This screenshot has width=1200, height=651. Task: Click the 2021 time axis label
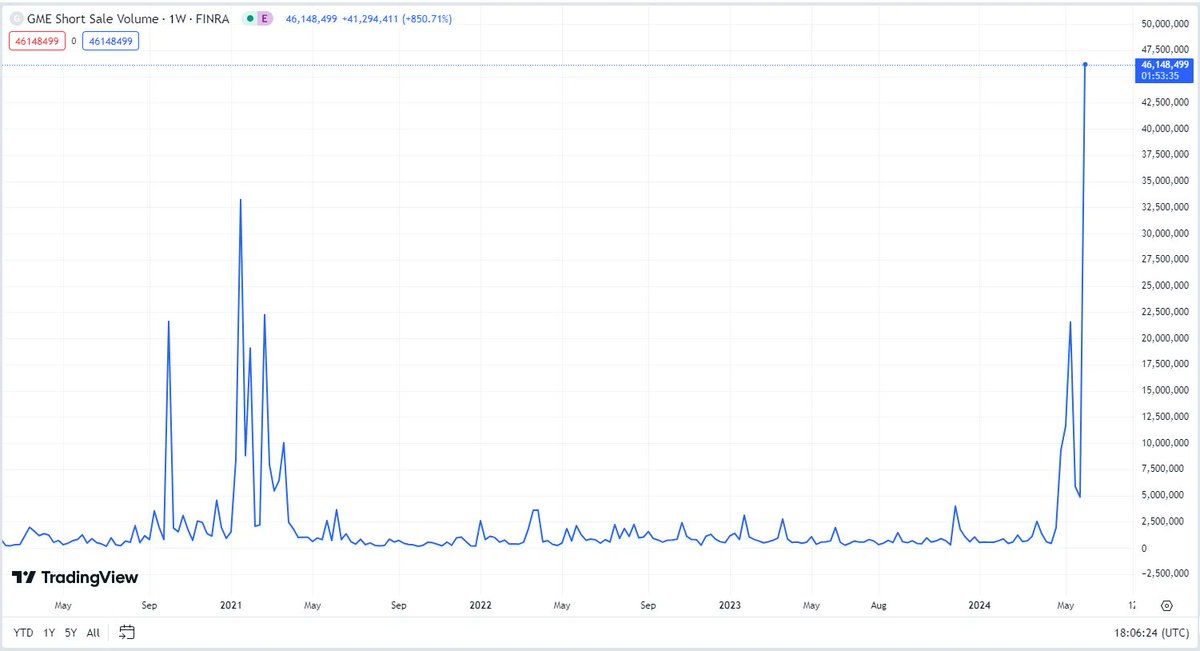coord(231,605)
